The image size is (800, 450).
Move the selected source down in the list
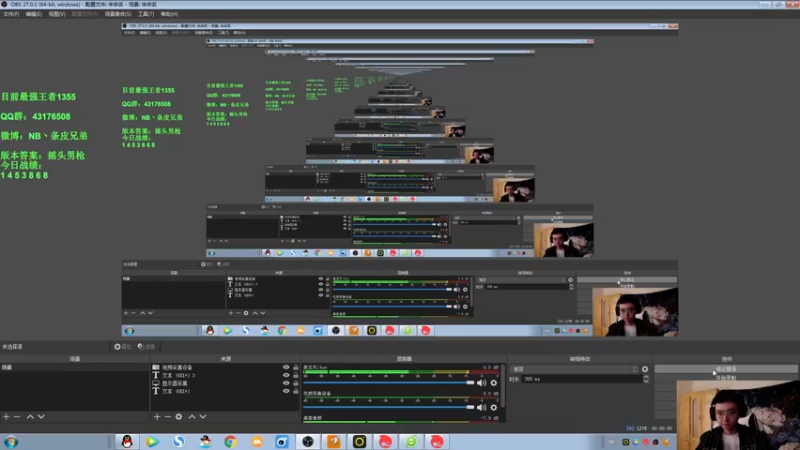click(x=203, y=417)
